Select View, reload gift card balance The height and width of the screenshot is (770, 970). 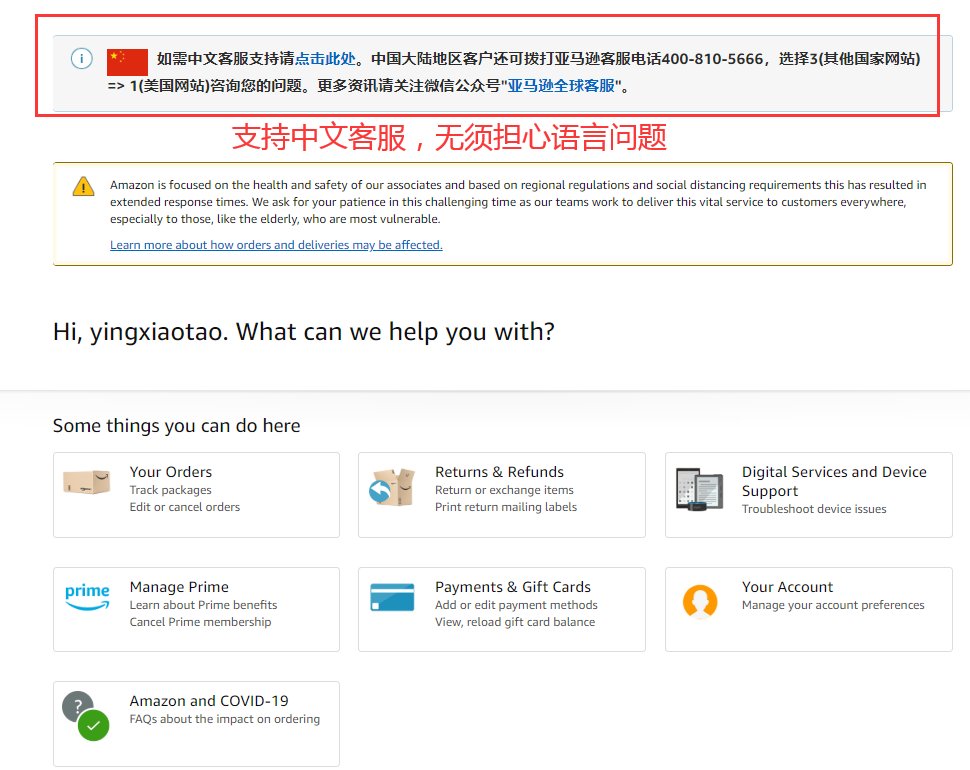pos(515,622)
